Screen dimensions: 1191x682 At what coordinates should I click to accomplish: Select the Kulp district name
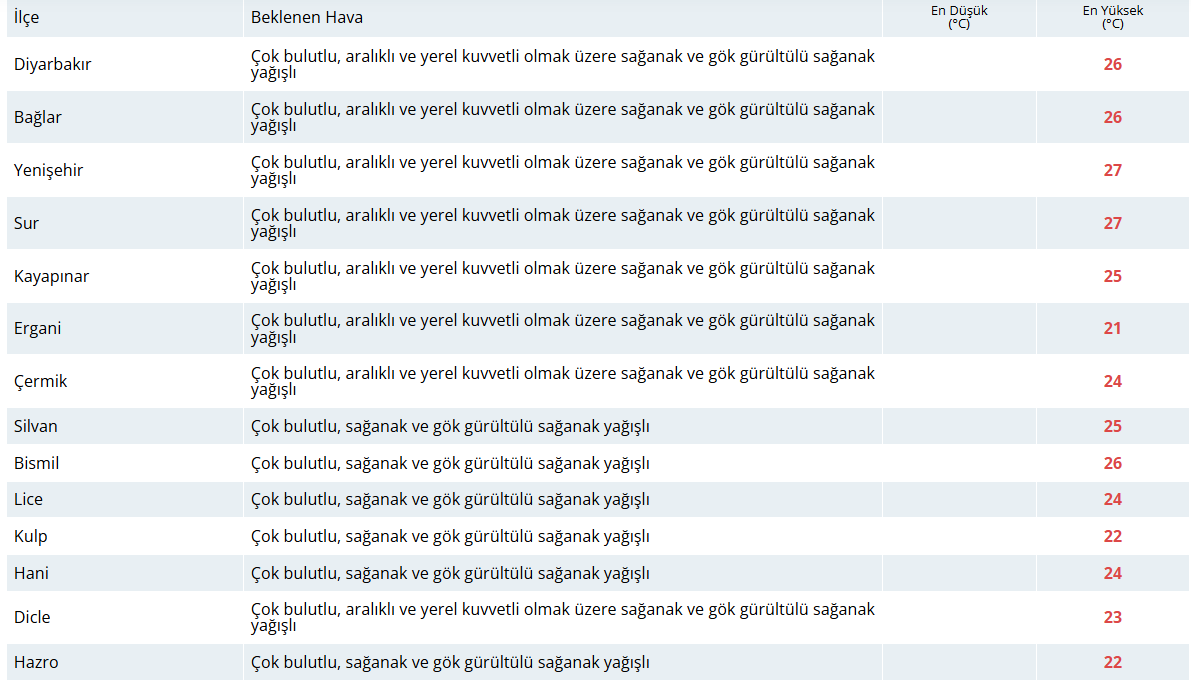(x=30, y=536)
